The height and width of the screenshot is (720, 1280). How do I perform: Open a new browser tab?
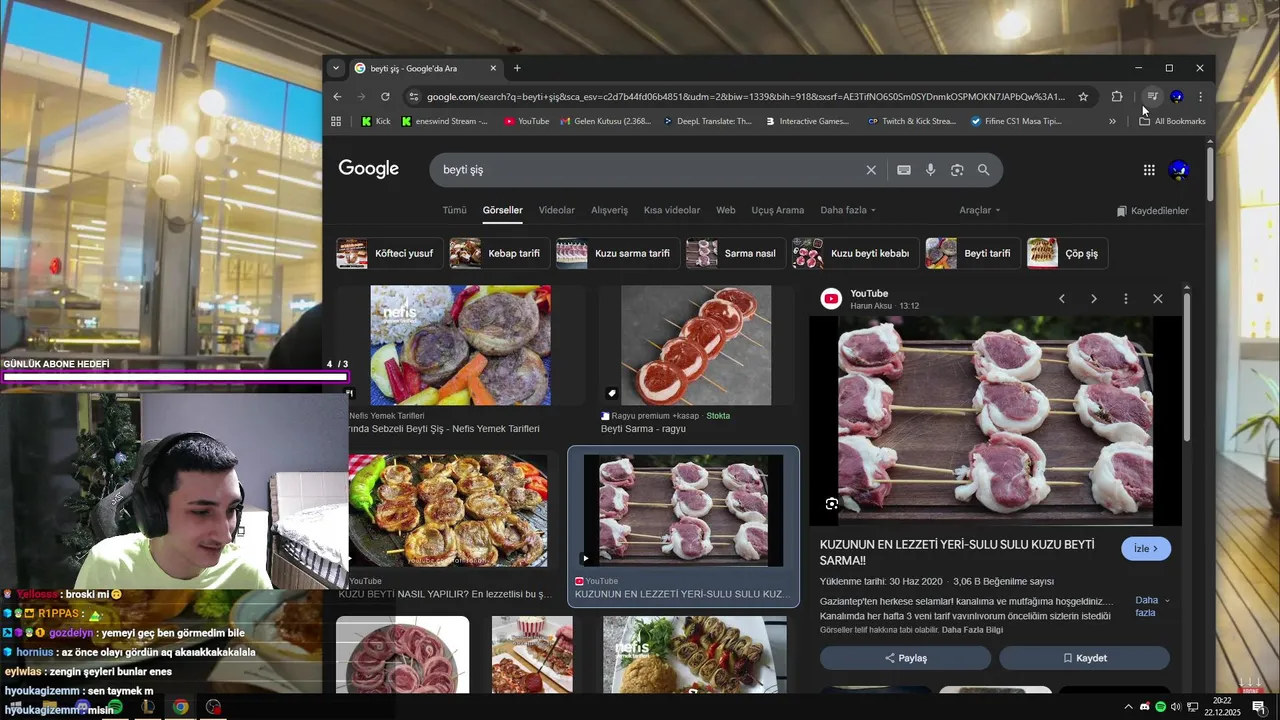click(517, 68)
